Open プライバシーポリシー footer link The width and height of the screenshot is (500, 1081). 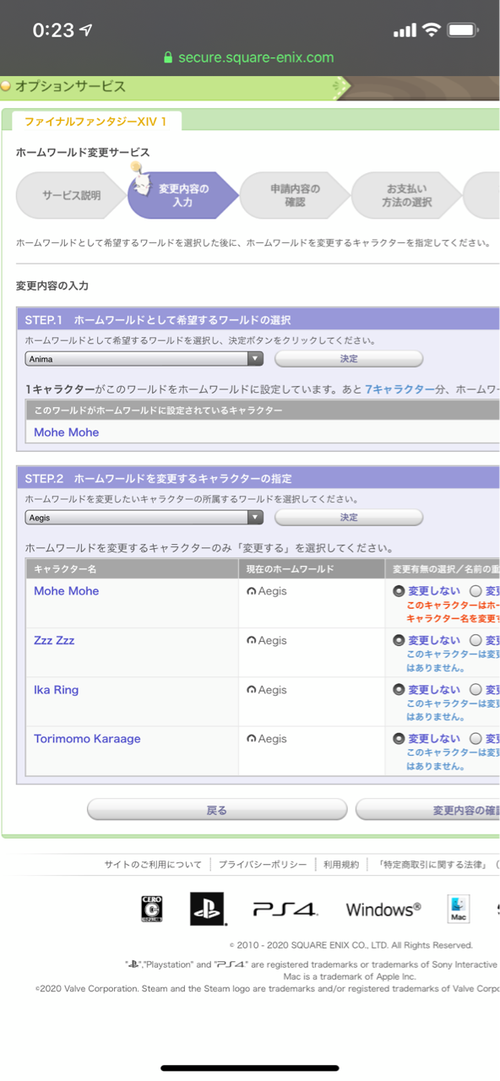(263, 865)
